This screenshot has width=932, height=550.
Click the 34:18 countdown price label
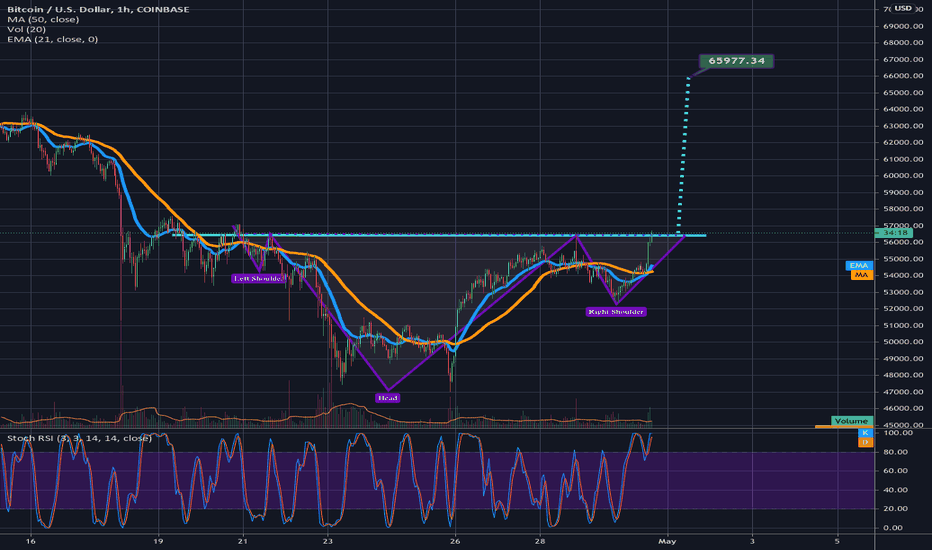(x=894, y=232)
